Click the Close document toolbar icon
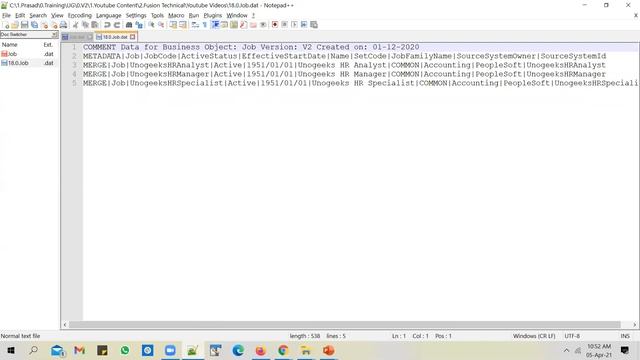This screenshot has width=640, height=360. tap(44, 25)
